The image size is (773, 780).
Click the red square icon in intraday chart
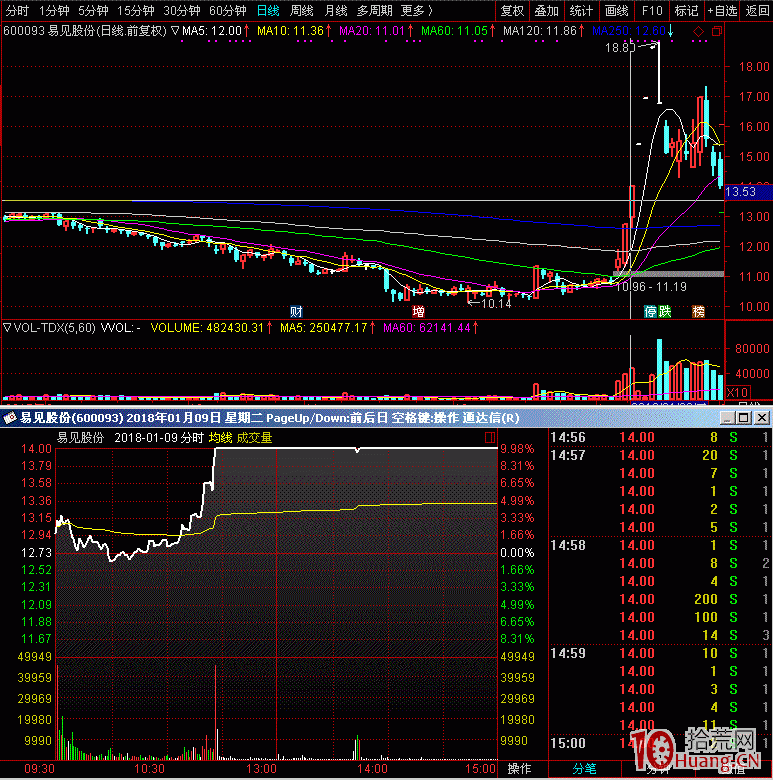(x=490, y=438)
